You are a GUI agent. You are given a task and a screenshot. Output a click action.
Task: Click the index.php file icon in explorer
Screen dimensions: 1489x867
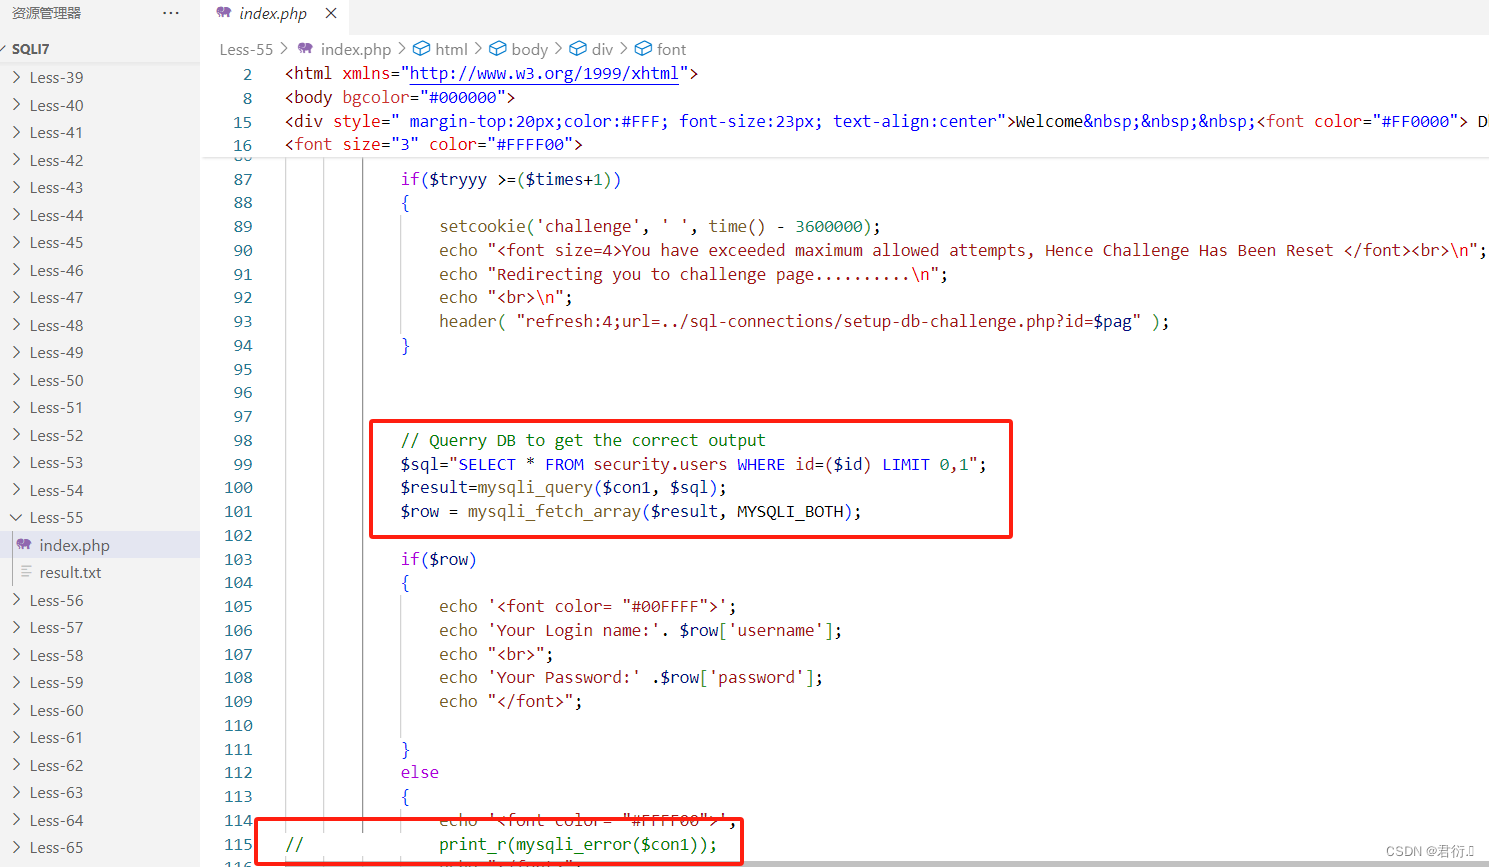click(25, 545)
